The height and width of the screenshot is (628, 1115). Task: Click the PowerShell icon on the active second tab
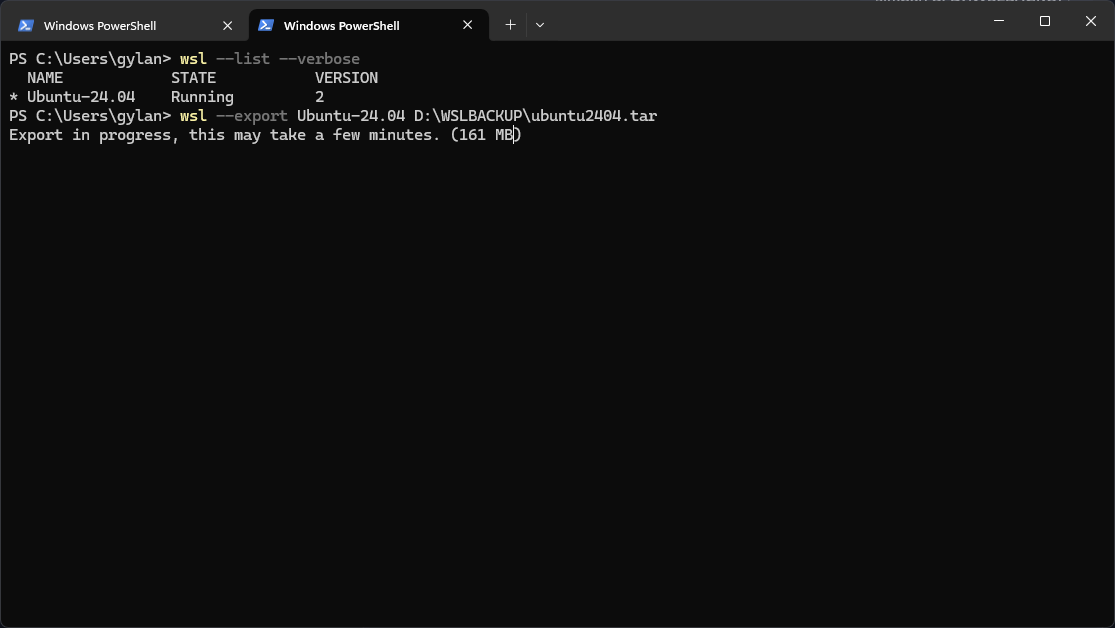[x=266, y=25]
